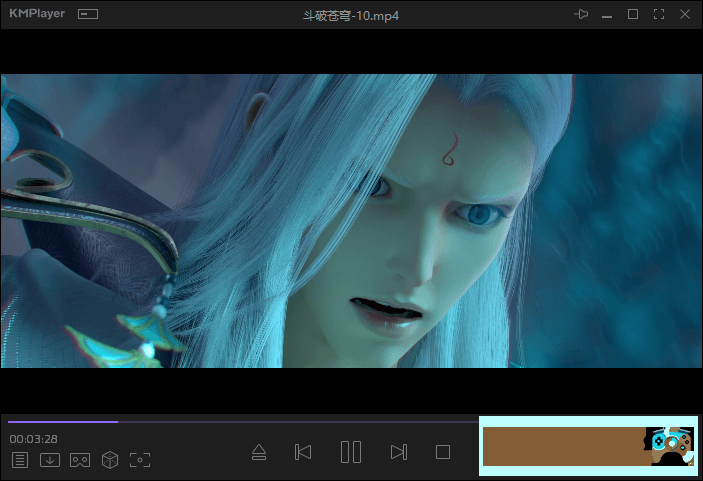The width and height of the screenshot is (703, 481).
Task: Skip to the previous track
Action: (x=303, y=452)
